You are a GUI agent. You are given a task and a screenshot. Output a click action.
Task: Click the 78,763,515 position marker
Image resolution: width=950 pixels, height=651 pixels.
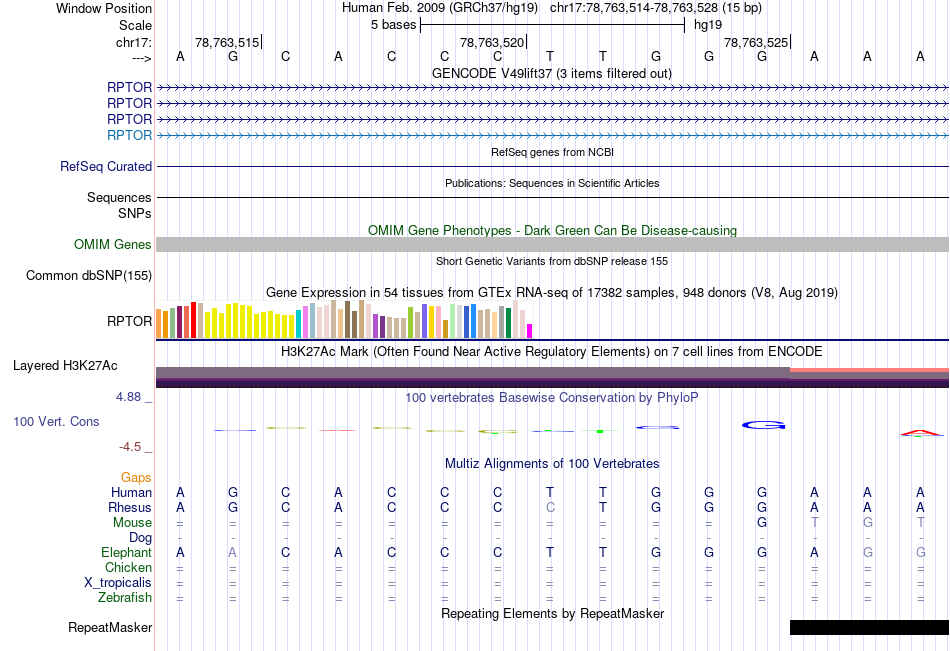(227, 42)
